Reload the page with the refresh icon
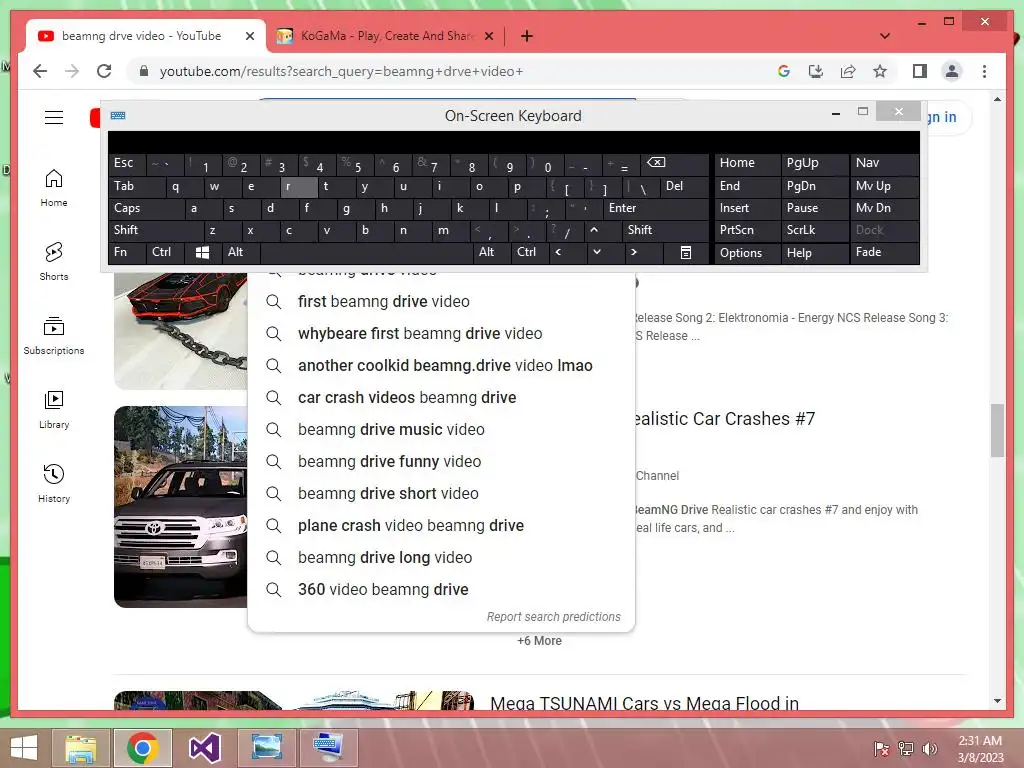This screenshot has height=768, width=1024. 104,71
